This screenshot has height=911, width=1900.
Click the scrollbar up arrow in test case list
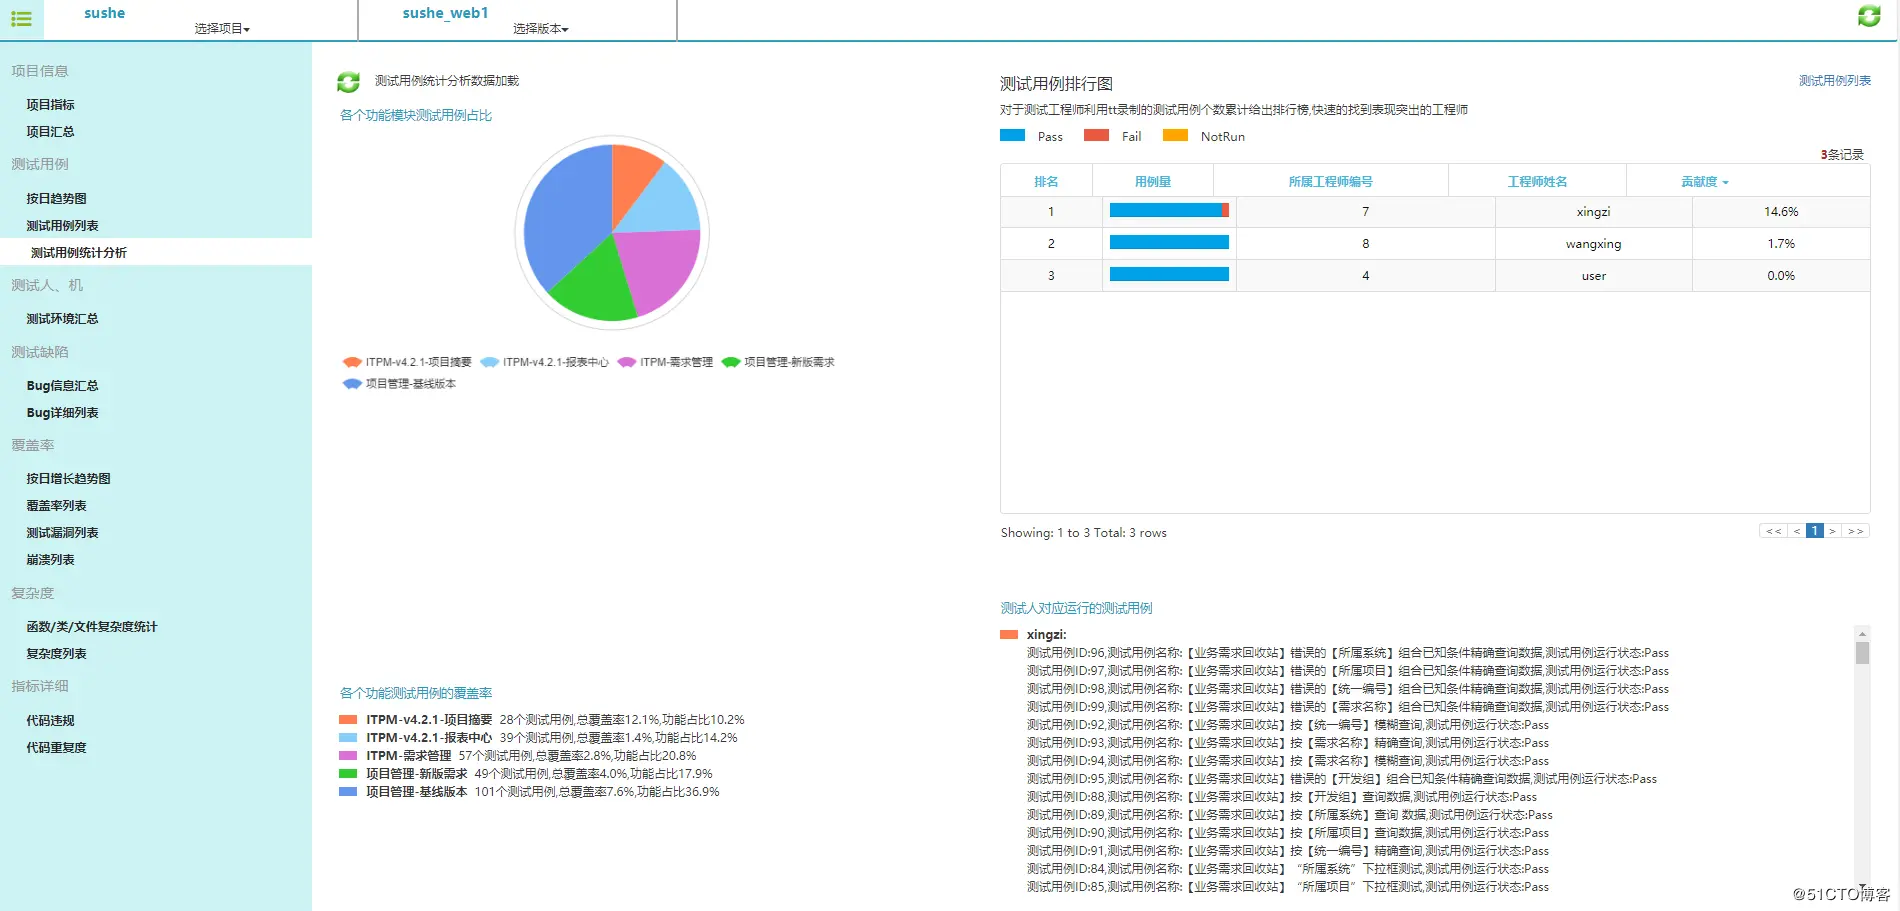point(1862,634)
